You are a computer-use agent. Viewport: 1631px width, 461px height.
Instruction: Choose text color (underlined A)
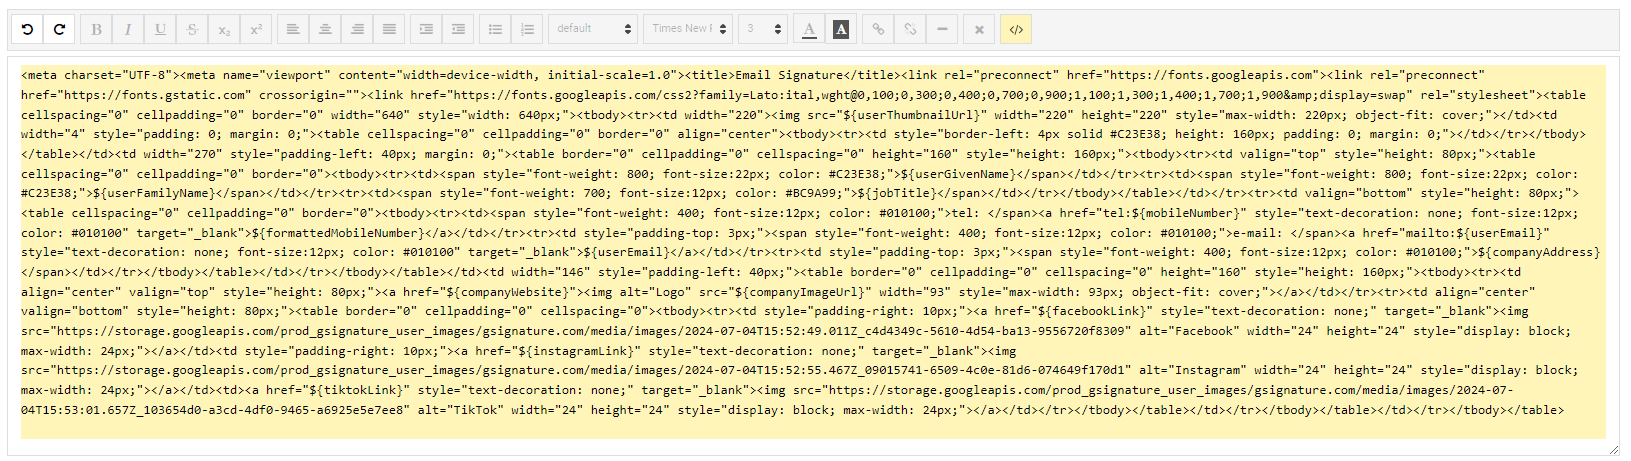coord(809,29)
